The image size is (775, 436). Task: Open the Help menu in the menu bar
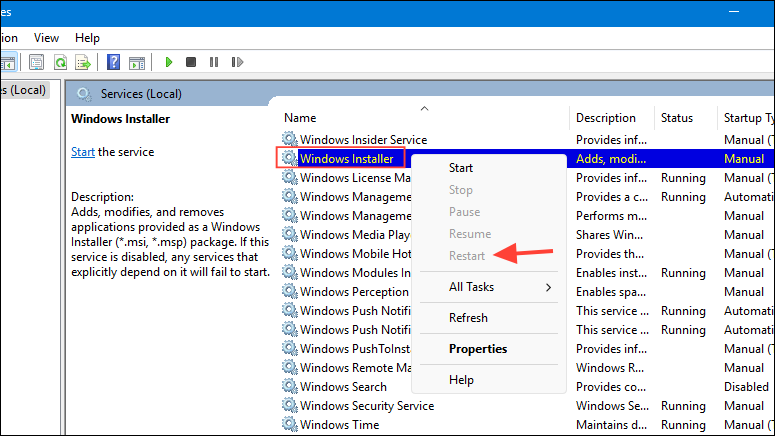pos(87,38)
